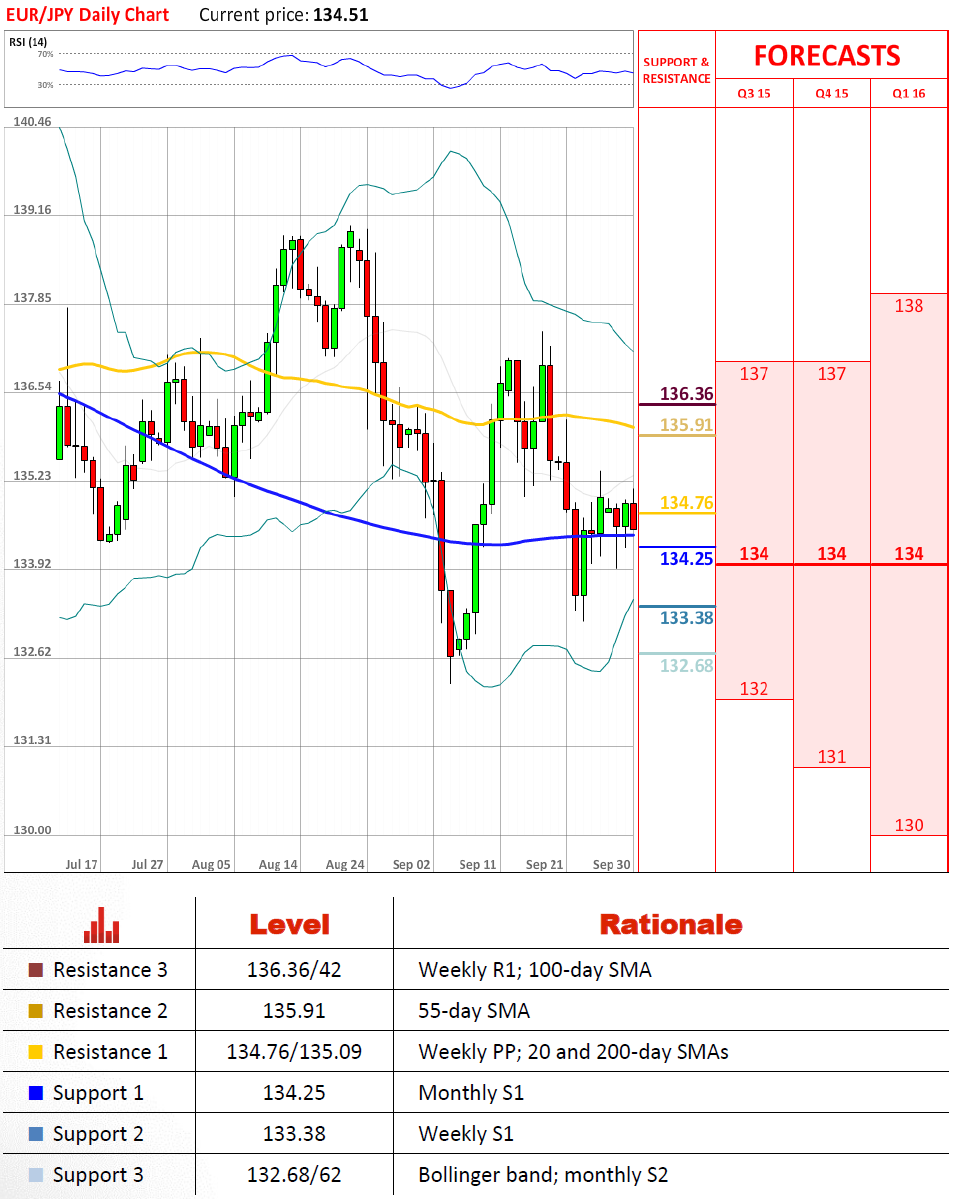Click the 135.91 resistance level label
The width and height of the screenshot is (963, 1199).
(686, 424)
